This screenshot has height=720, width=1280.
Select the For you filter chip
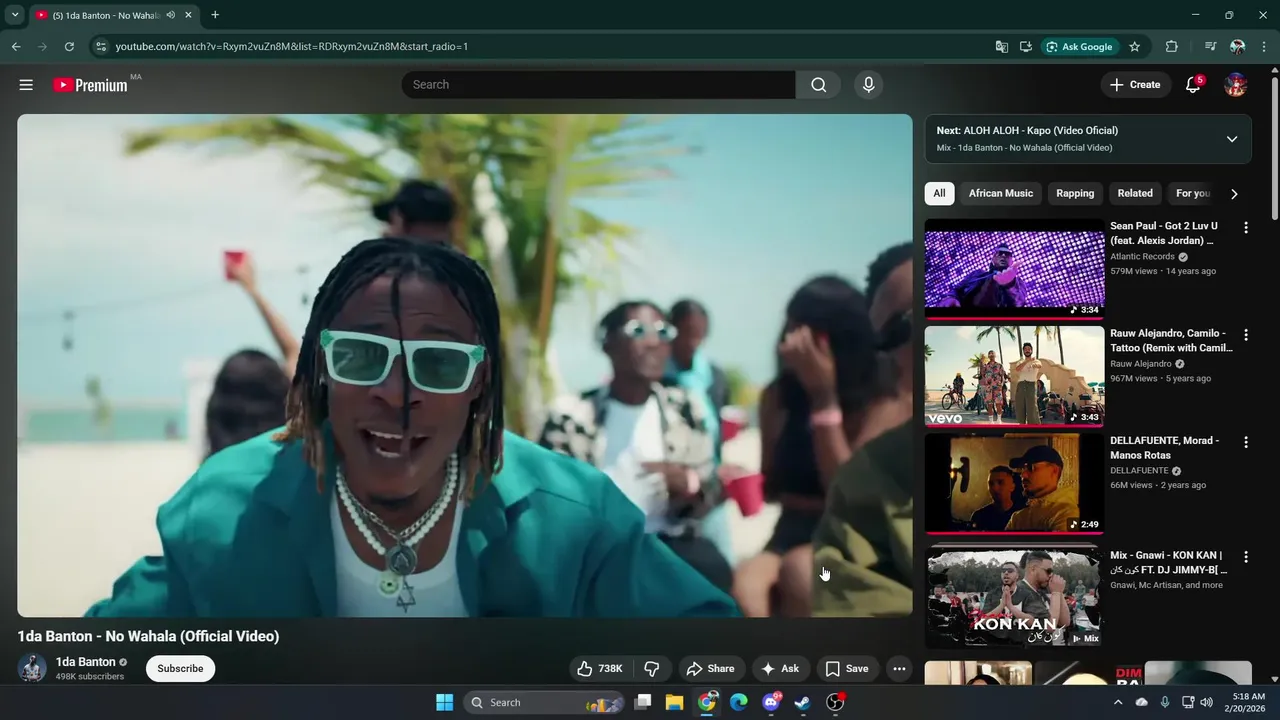coord(1192,194)
